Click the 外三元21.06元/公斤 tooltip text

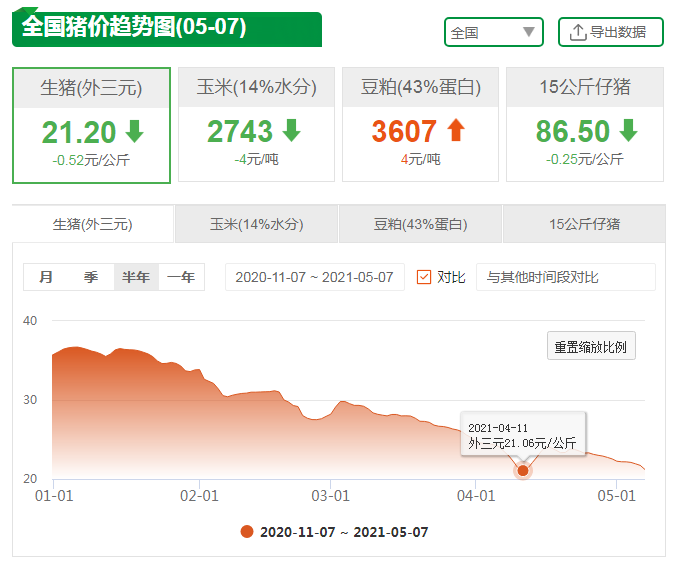(522, 443)
